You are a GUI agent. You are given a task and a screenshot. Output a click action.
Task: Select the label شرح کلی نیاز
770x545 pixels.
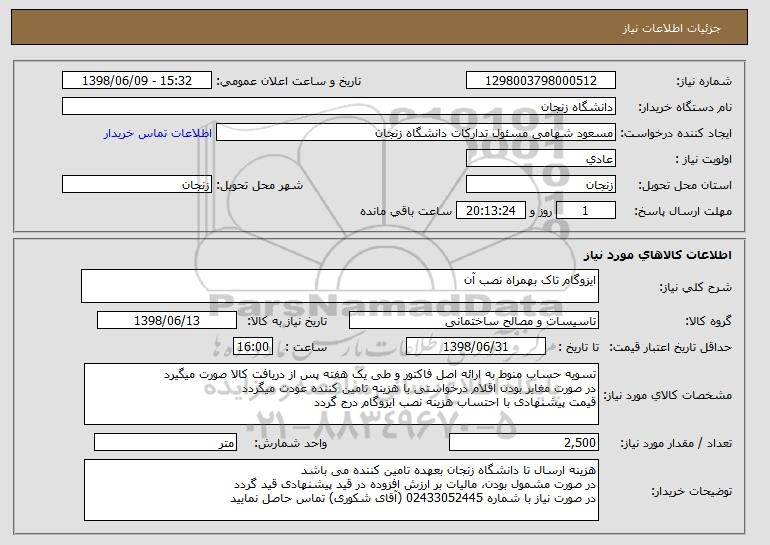[x=695, y=287]
